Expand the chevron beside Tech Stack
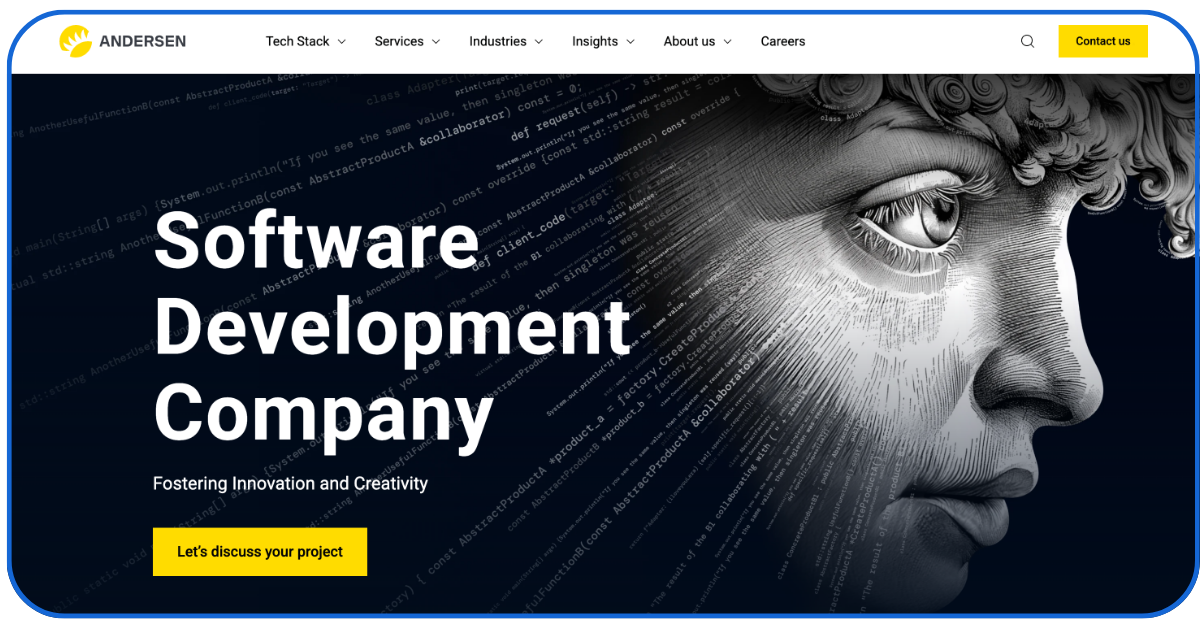The width and height of the screenshot is (1200, 628). point(341,42)
